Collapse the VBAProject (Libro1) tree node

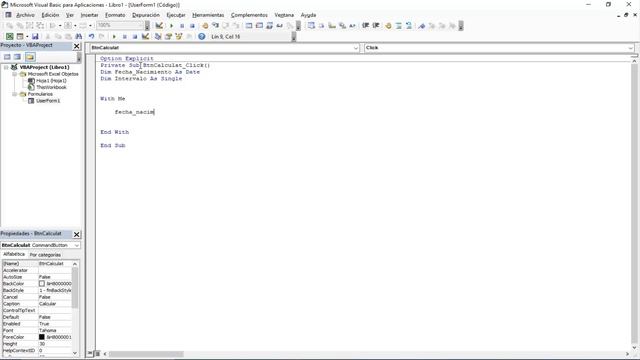(x=6, y=67)
